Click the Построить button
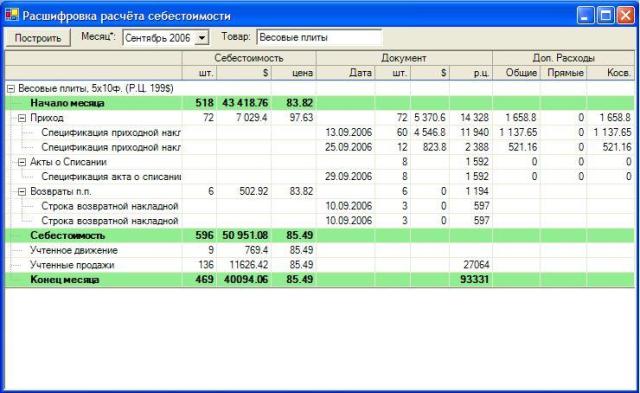The image size is (640, 393). [38, 38]
